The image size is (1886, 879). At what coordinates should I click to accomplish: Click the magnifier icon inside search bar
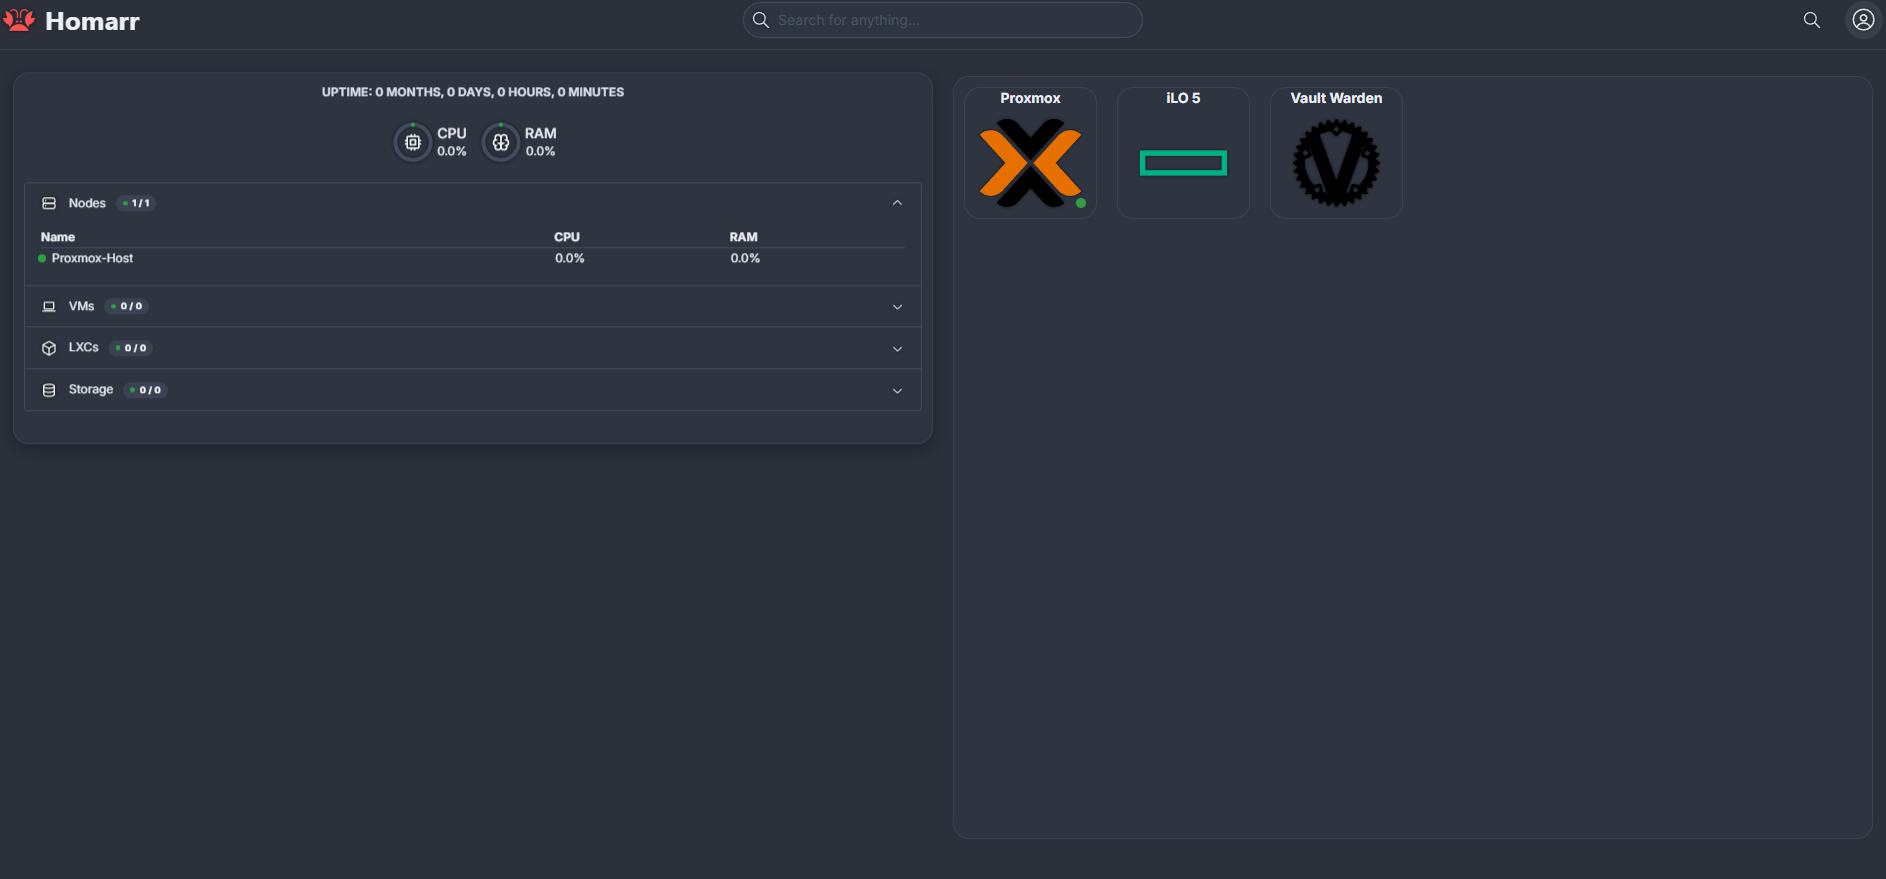click(x=761, y=20)
